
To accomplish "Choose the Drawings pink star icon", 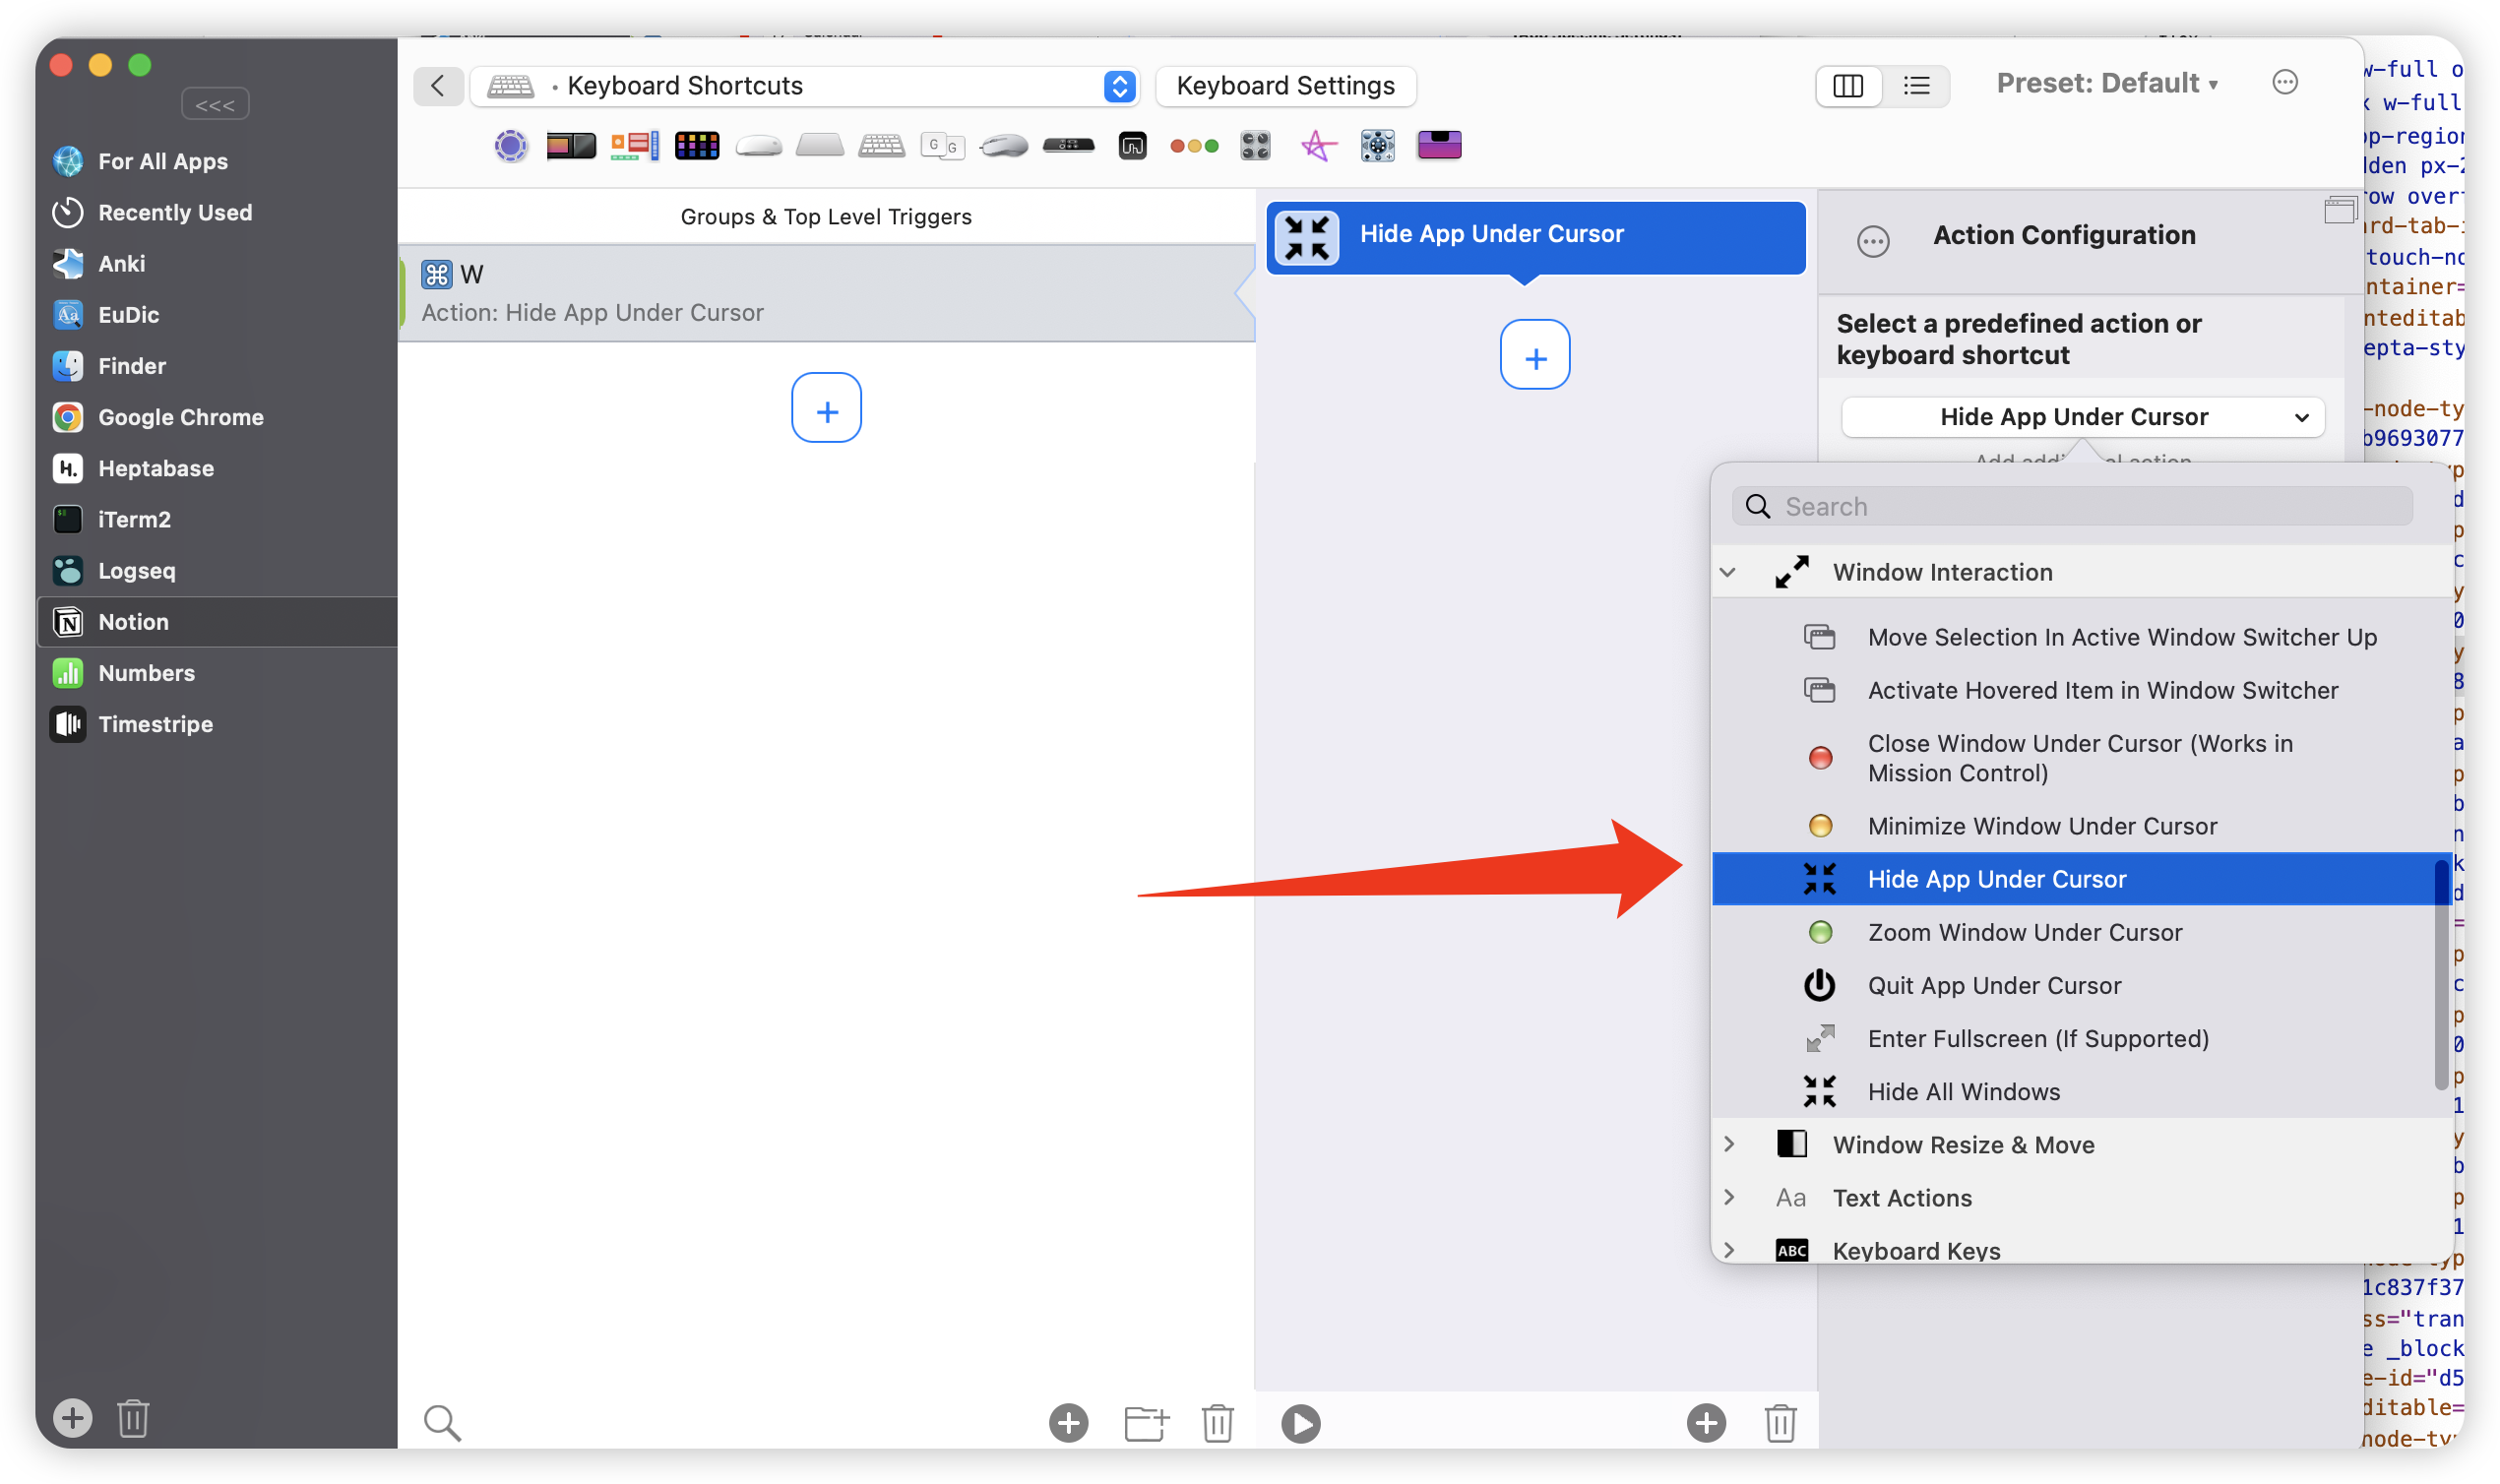I will point(1318,146).
